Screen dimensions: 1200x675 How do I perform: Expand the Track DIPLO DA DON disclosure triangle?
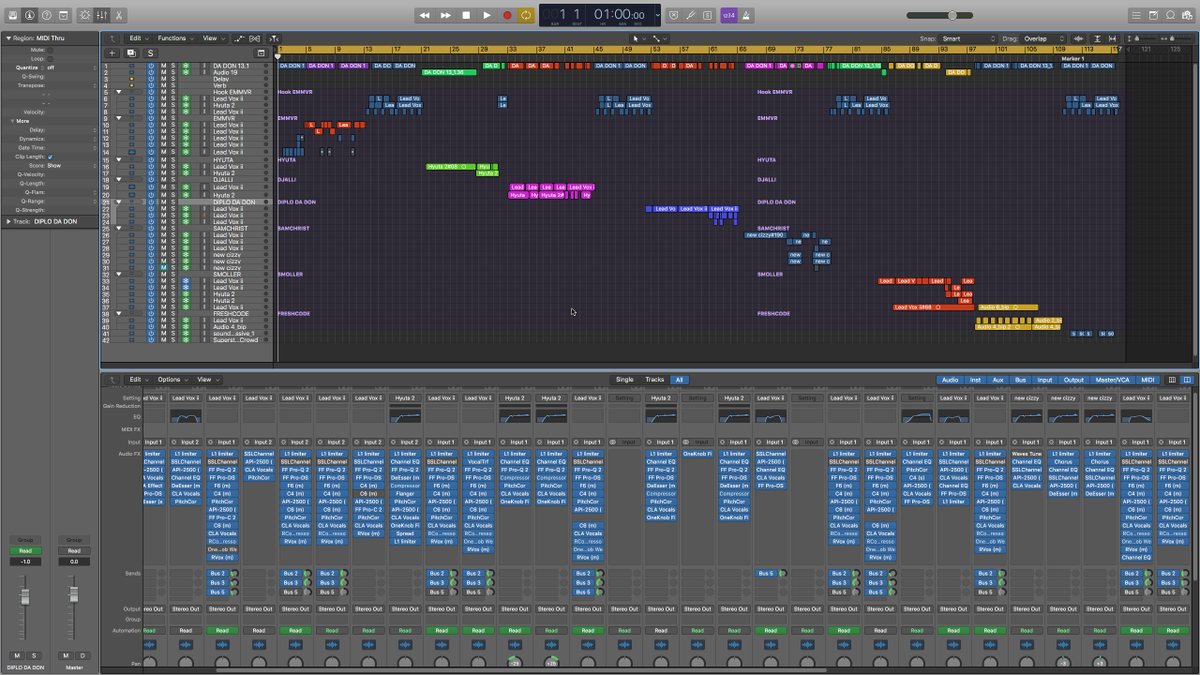[8, 220]
